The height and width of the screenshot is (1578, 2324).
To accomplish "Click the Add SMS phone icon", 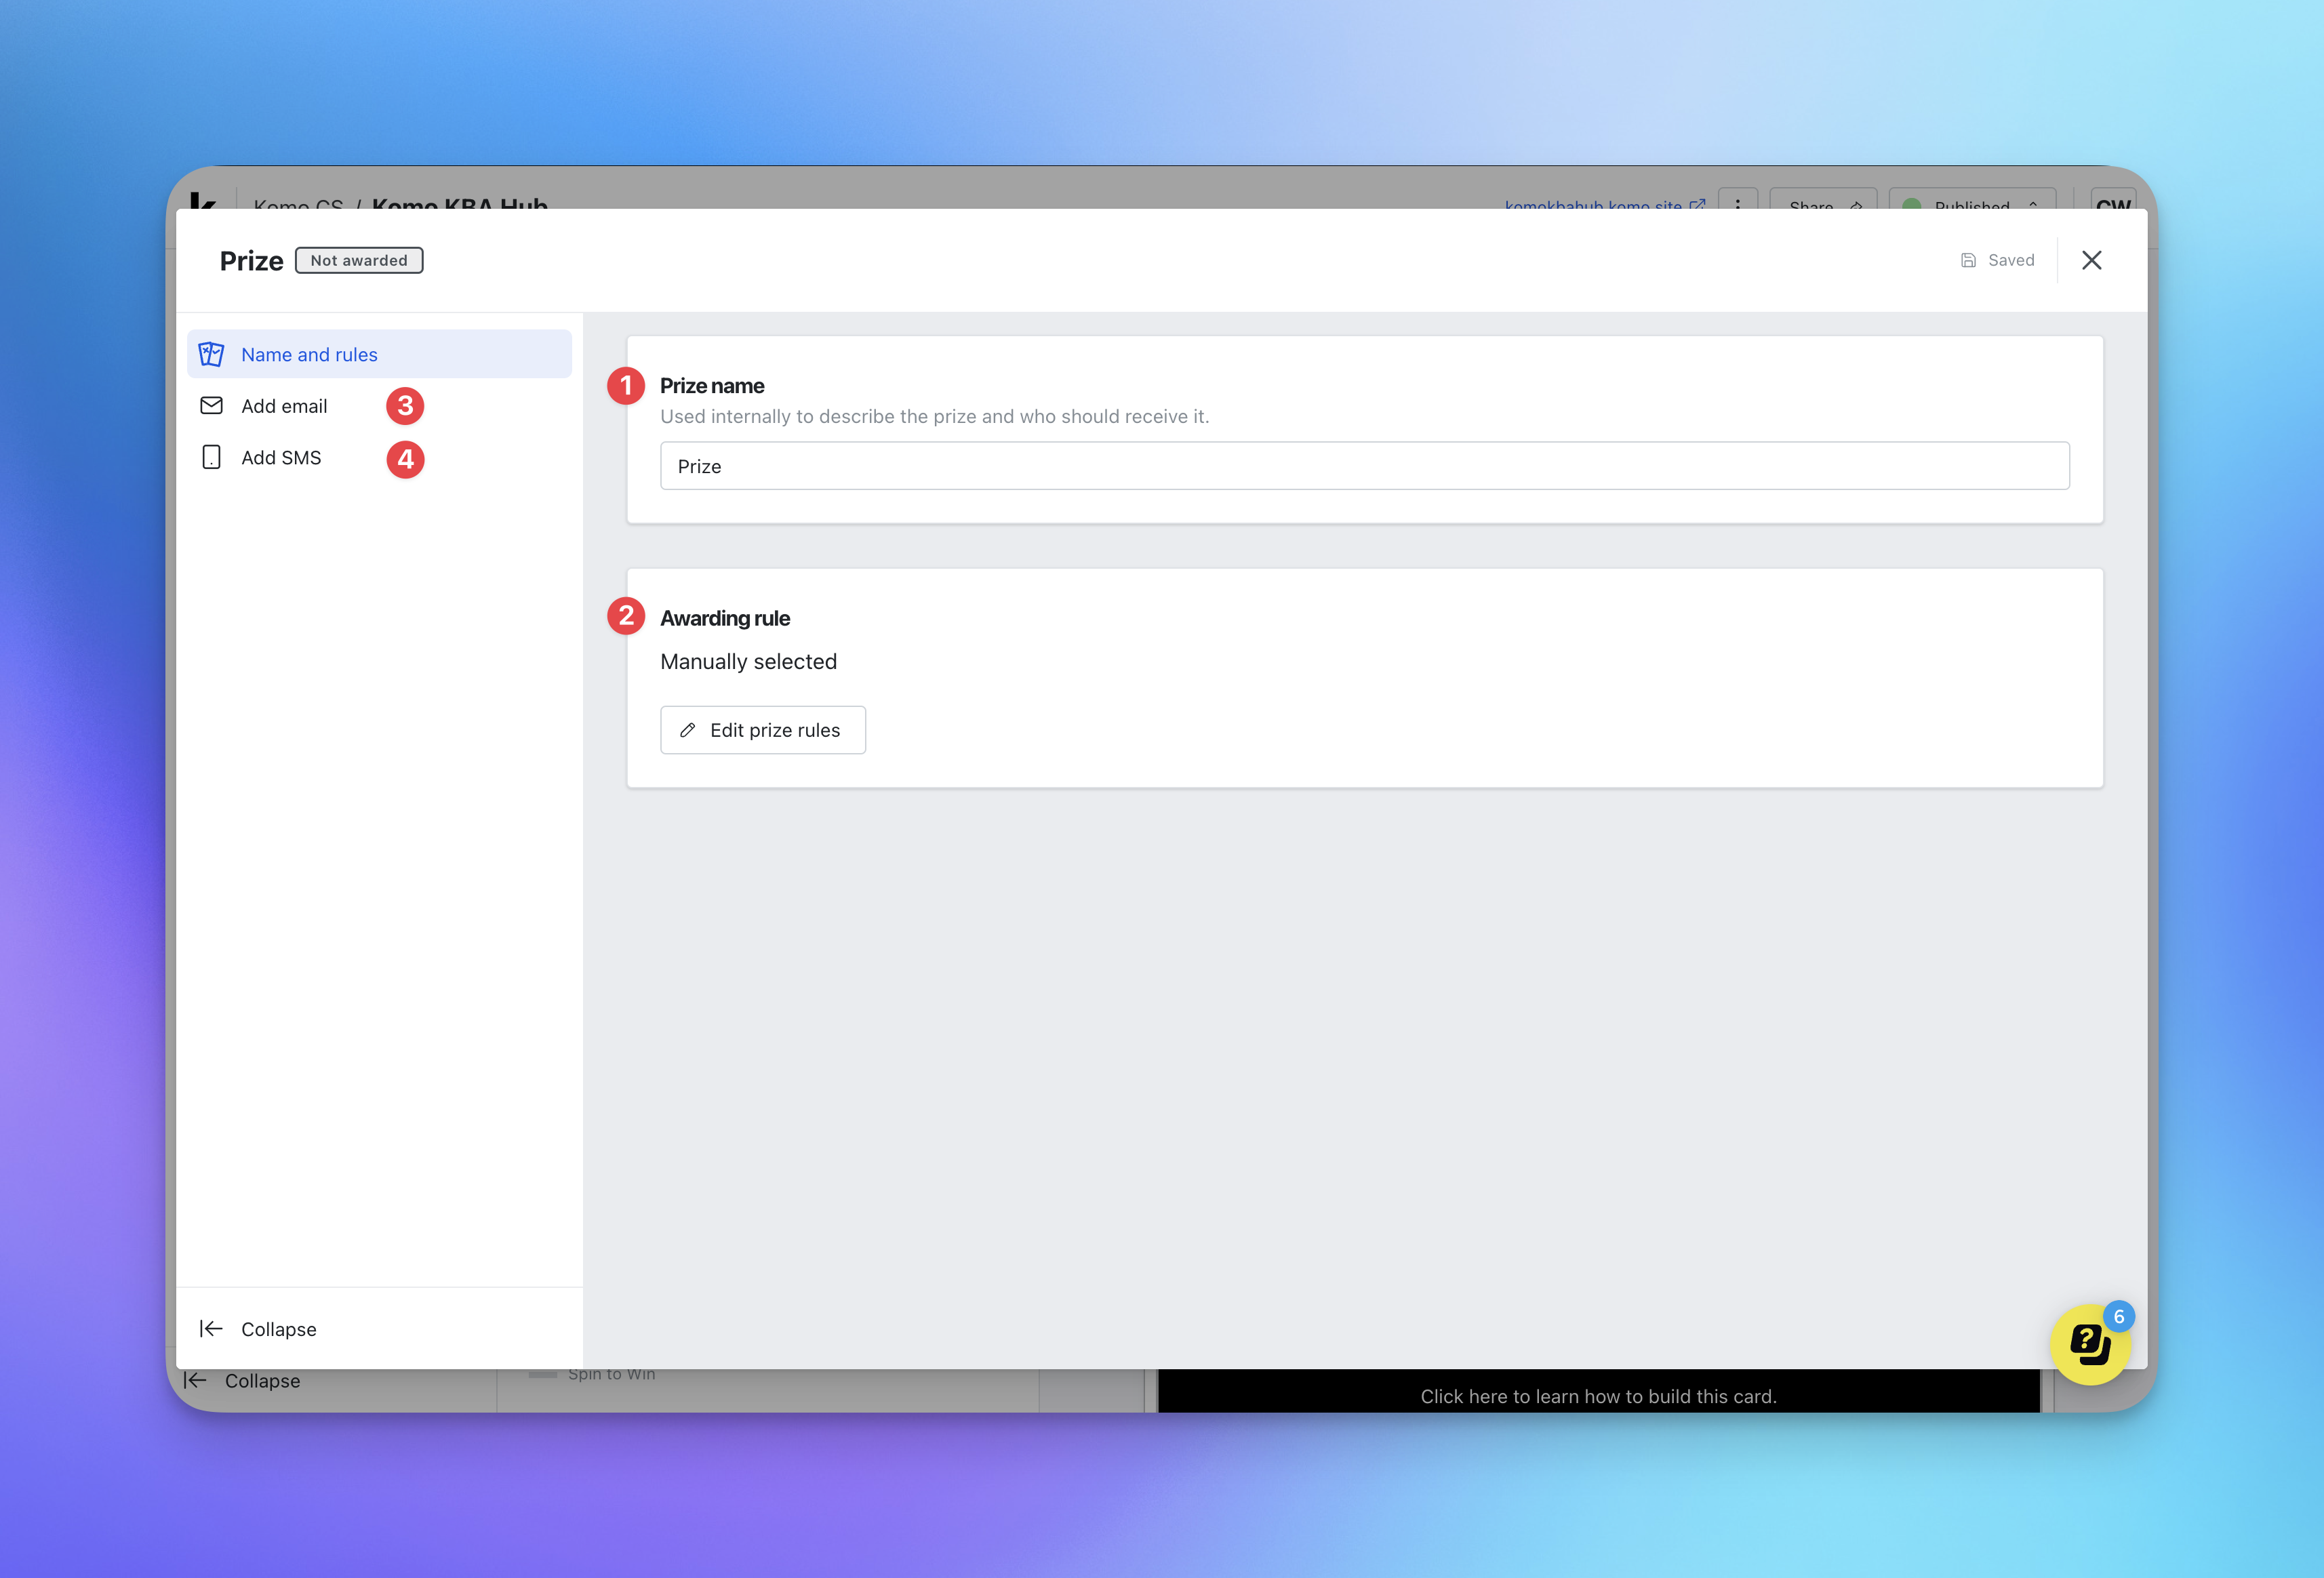I will 211,457.
